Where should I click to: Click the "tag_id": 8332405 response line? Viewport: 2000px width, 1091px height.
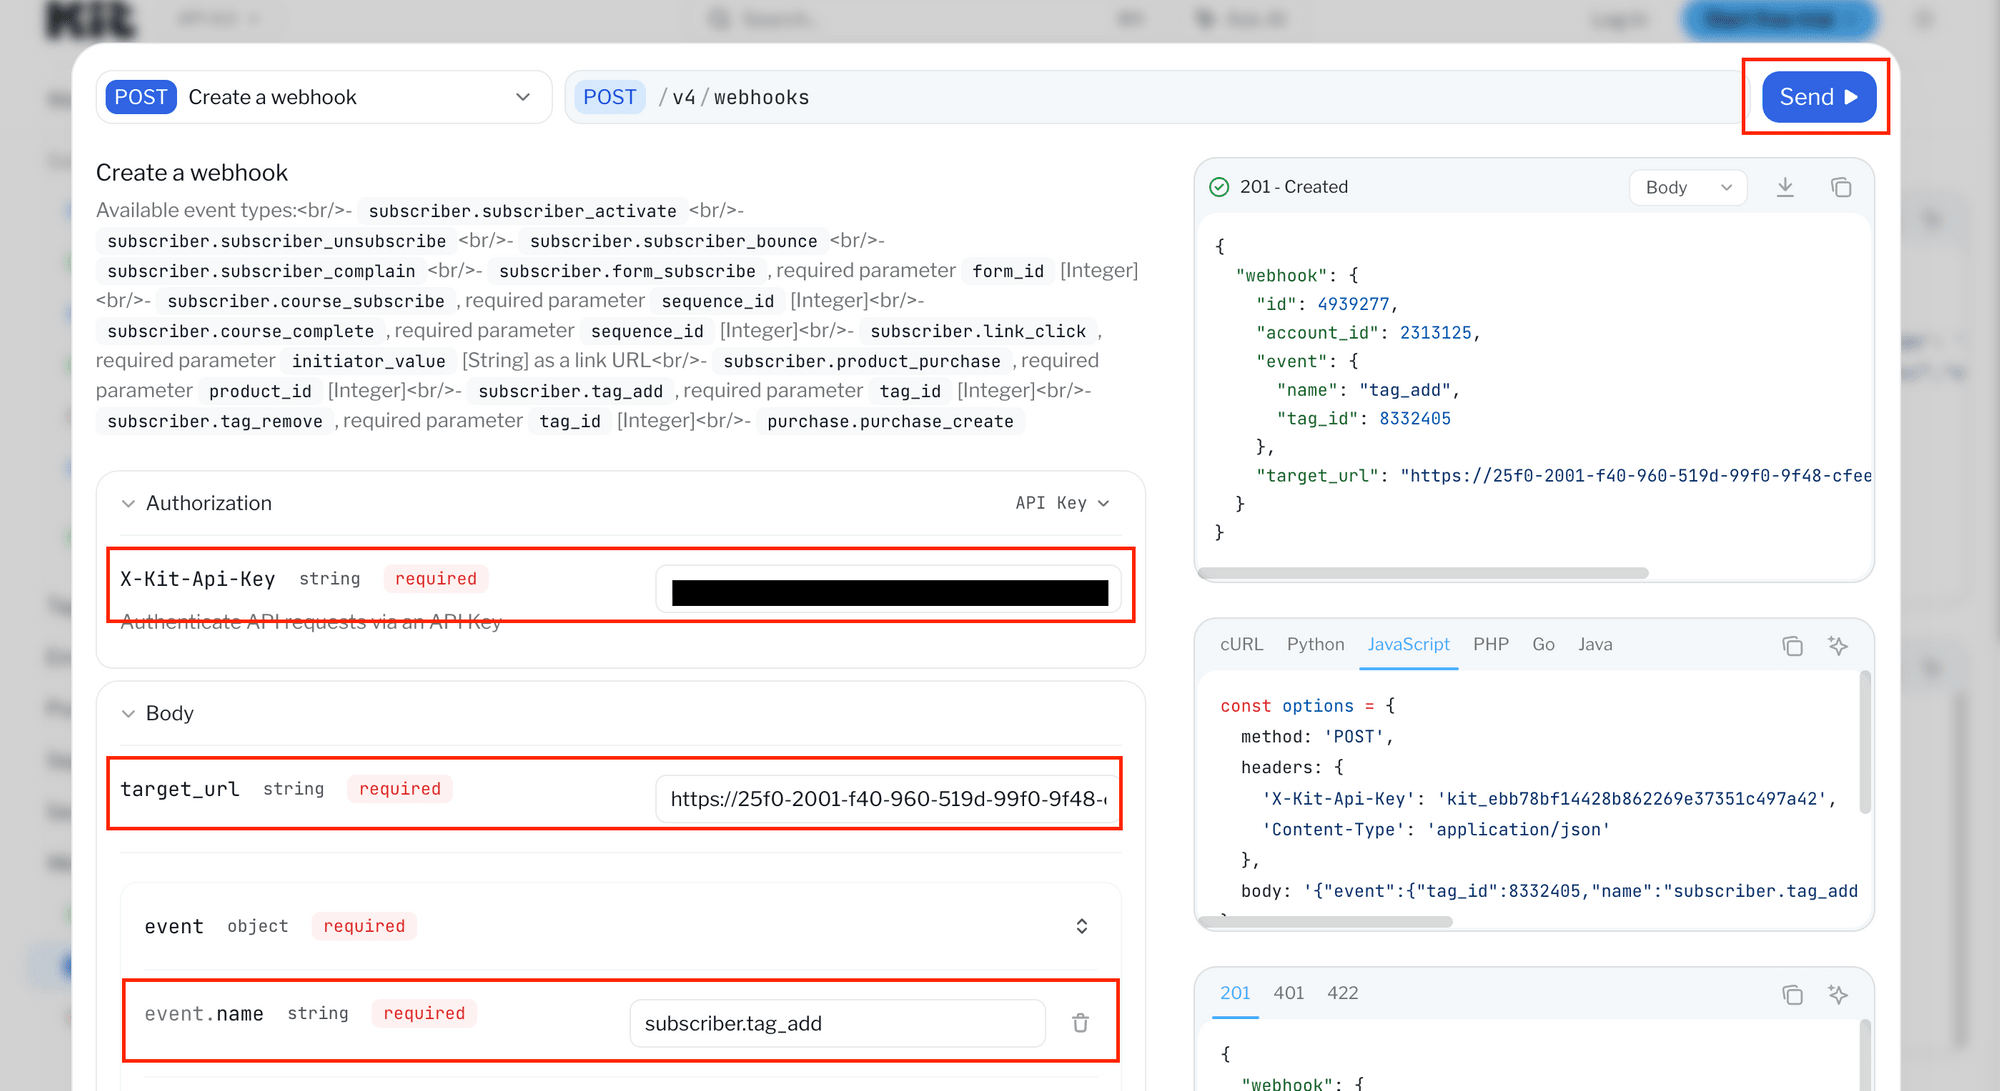[x=1364, y=419]
